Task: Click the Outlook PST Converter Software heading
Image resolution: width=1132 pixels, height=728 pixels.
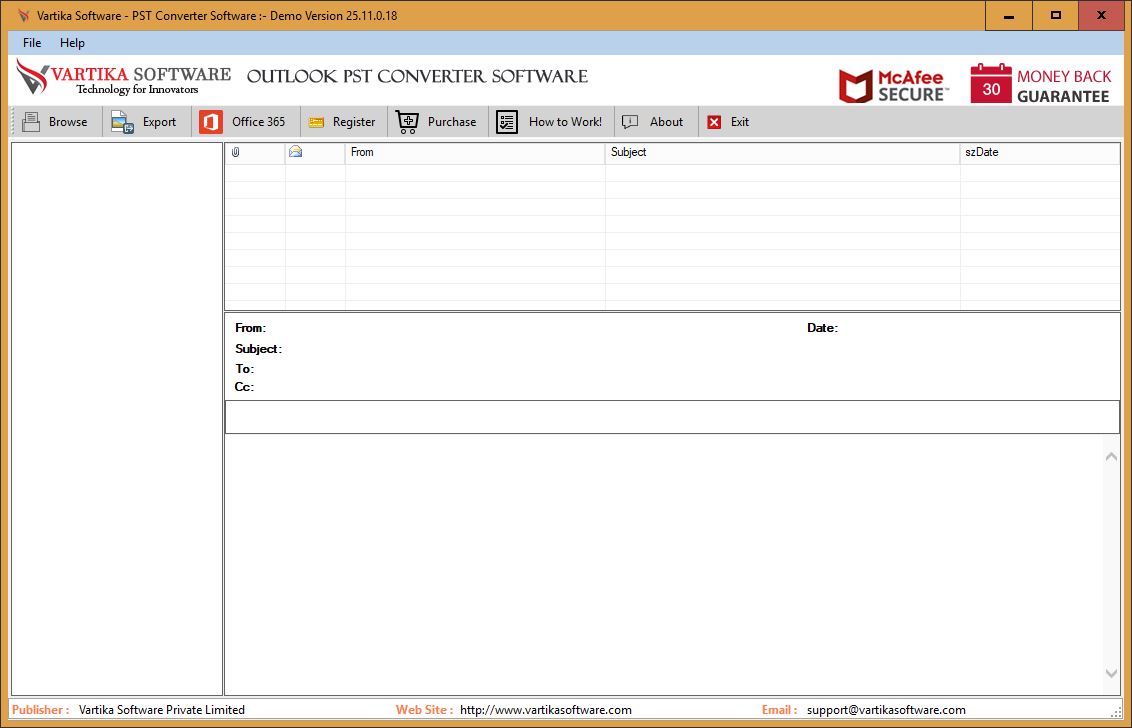Action: [x=417, y=77]
